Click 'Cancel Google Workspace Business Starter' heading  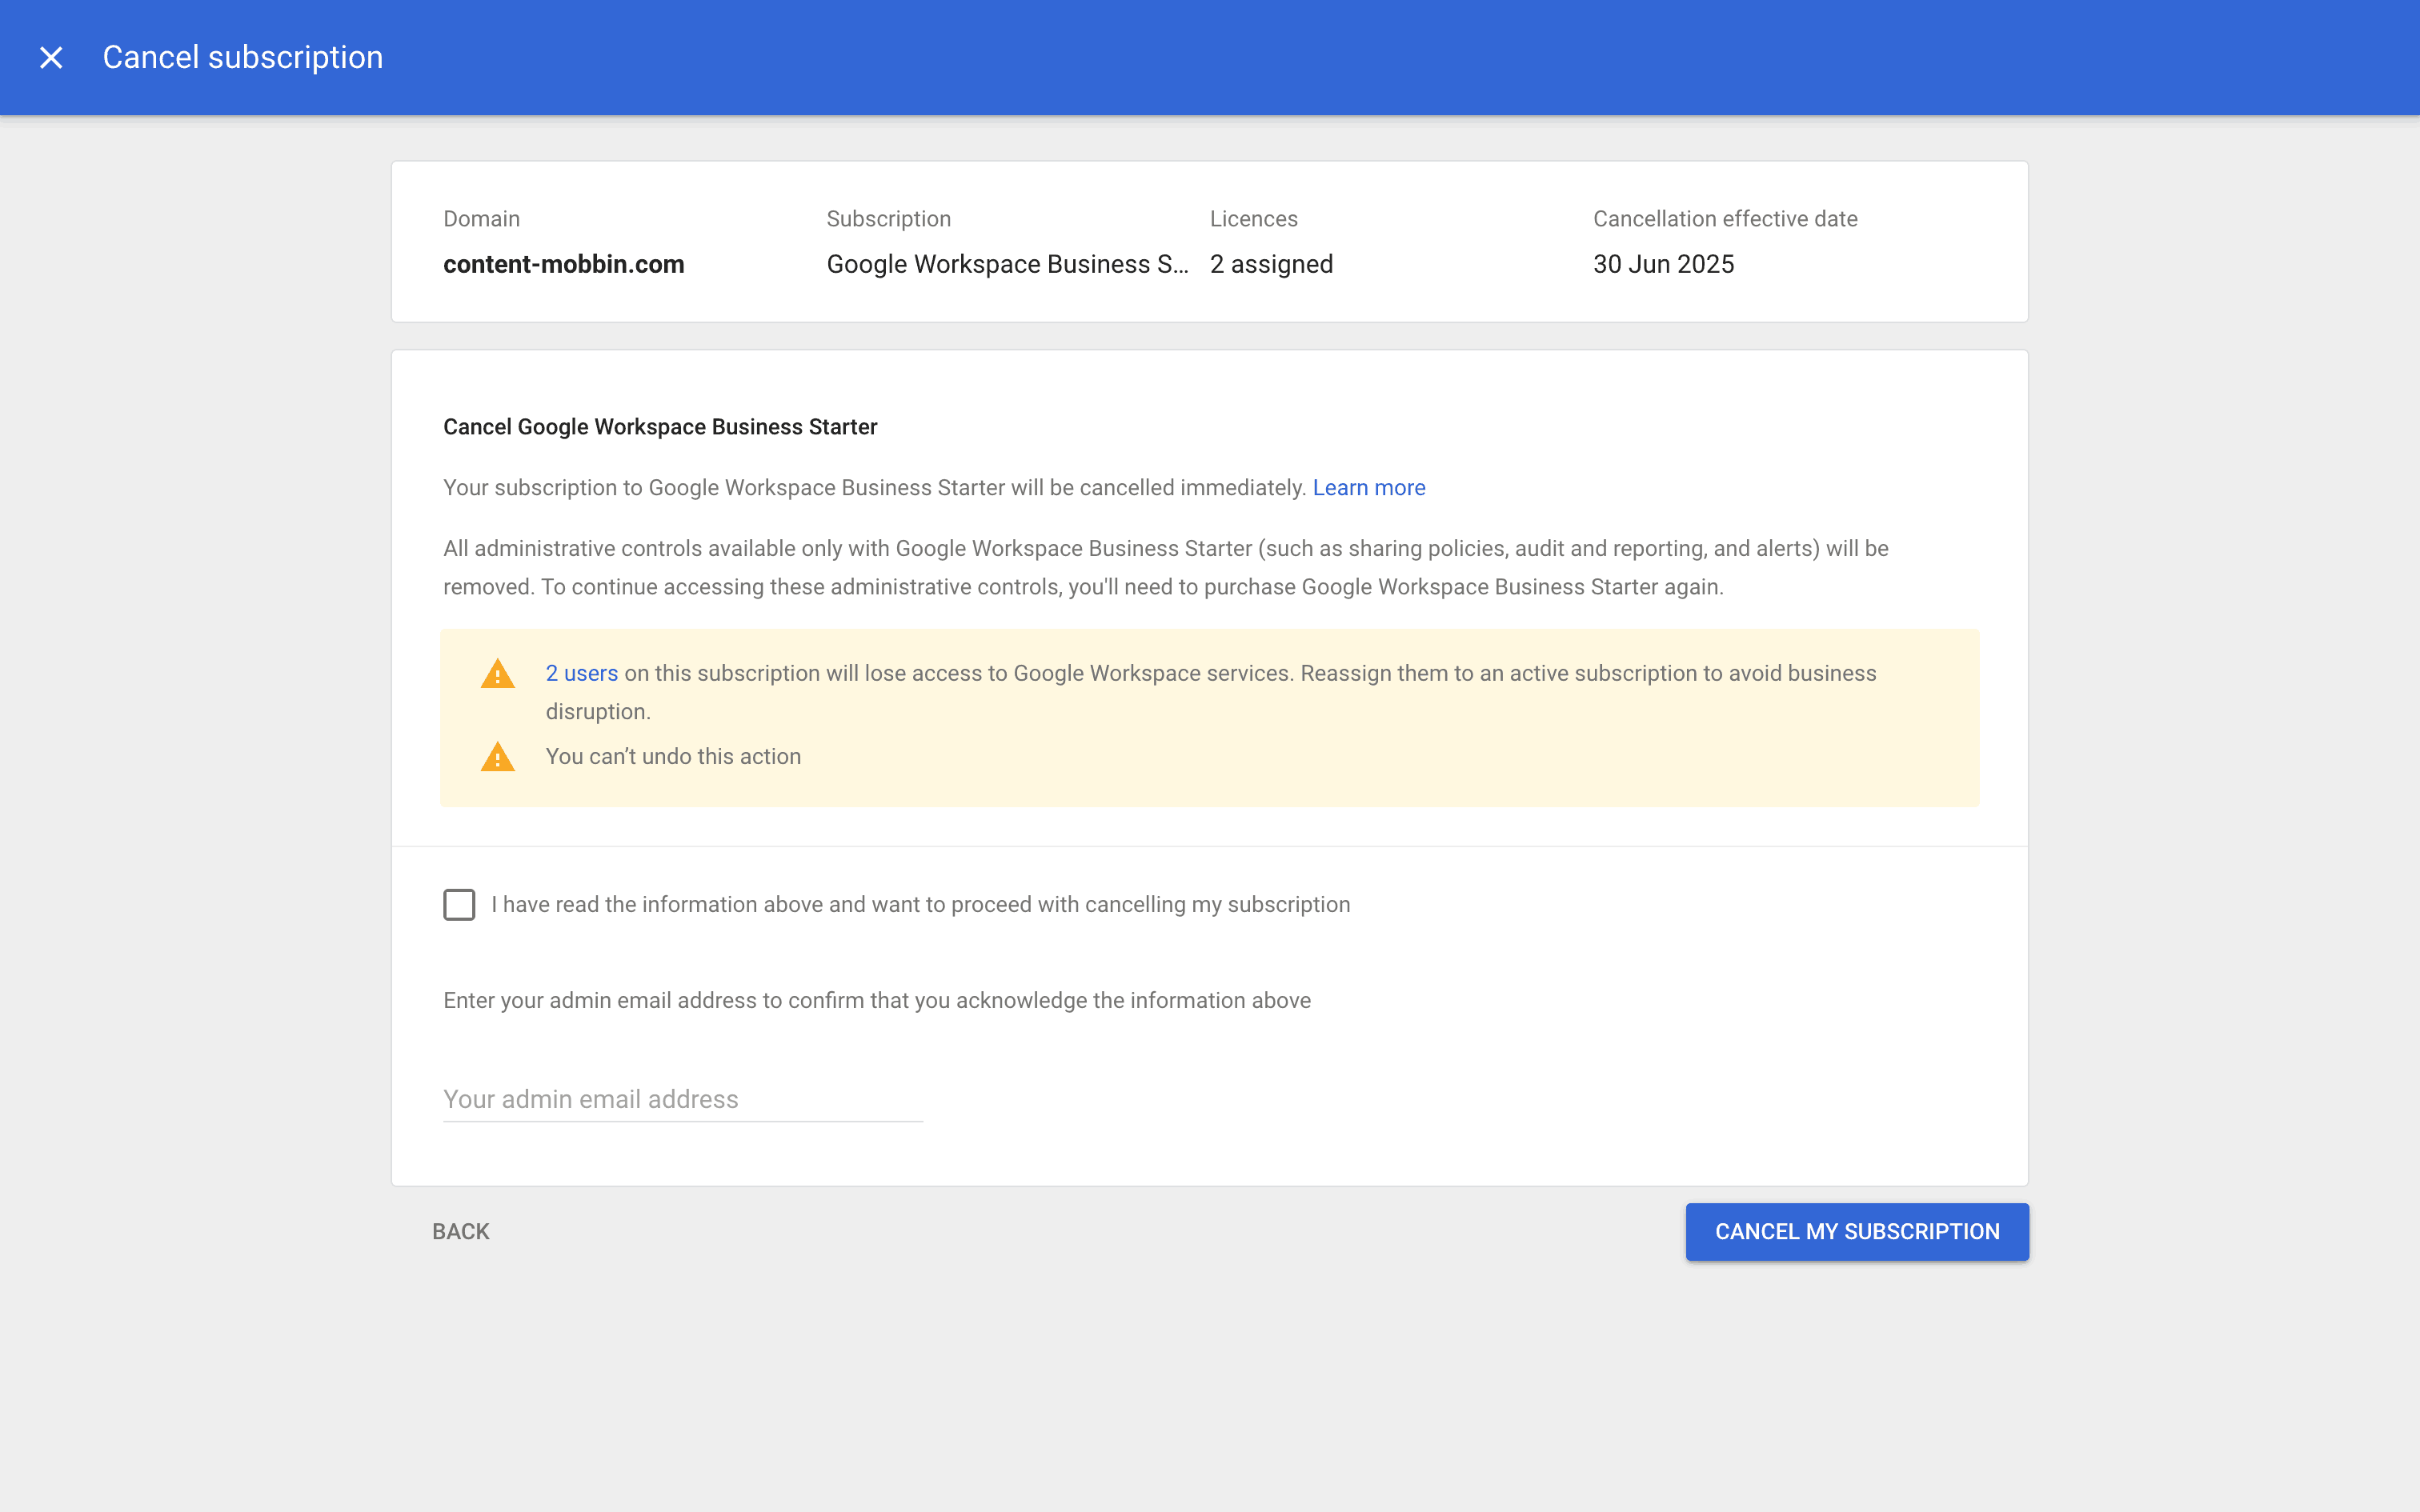pyautogui.click(x=660, y=427)
